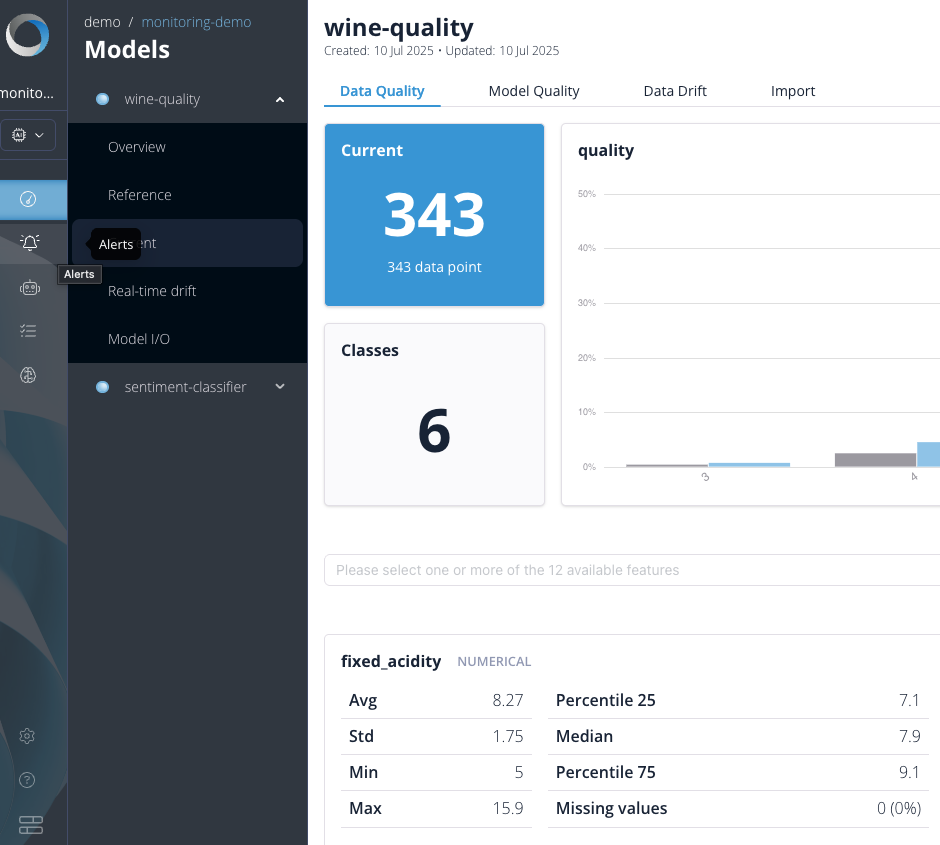
Task: Click the gray bar for class 4
Action: click(875, 460)
